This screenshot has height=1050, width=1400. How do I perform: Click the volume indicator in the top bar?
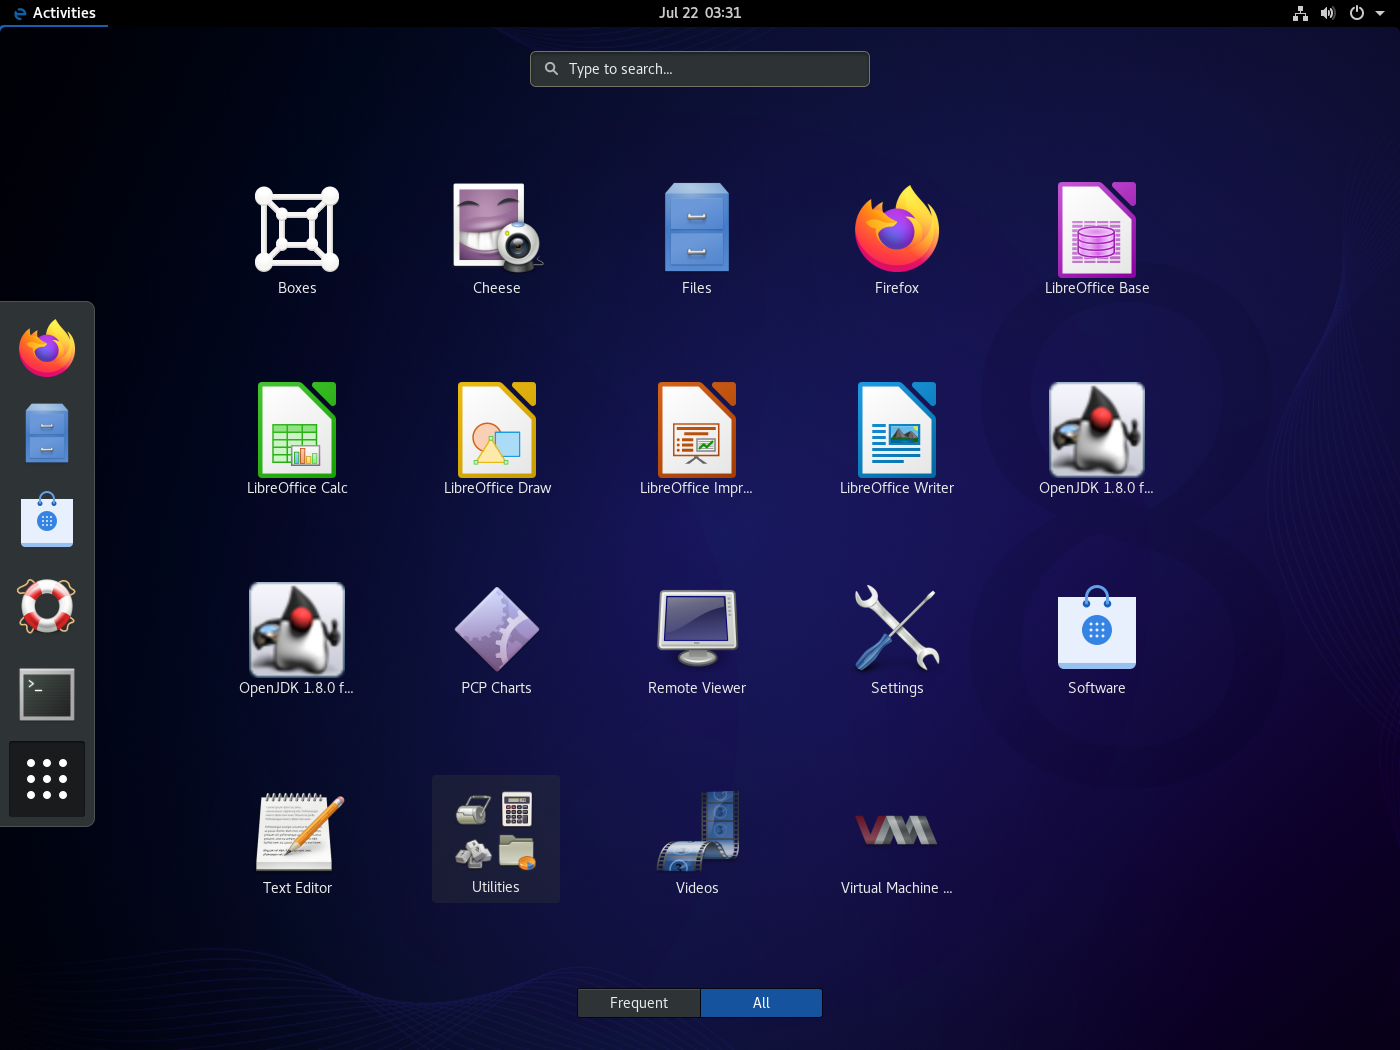(1327, 13)
